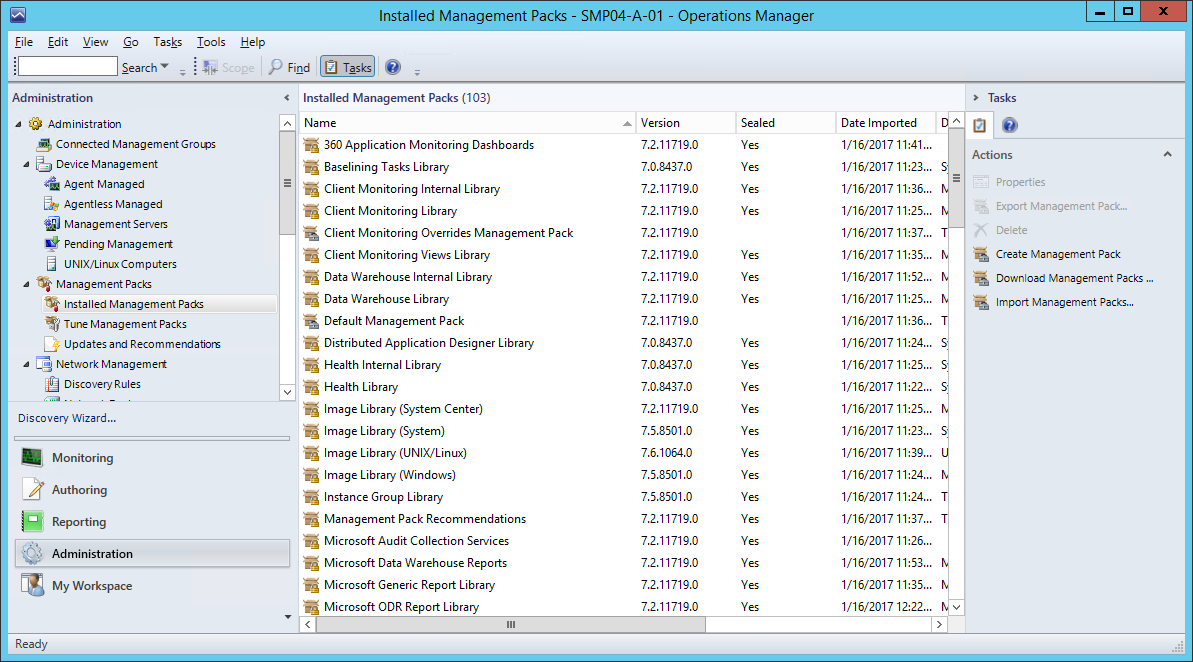Open the Tools menu

(x=210, y=42)
